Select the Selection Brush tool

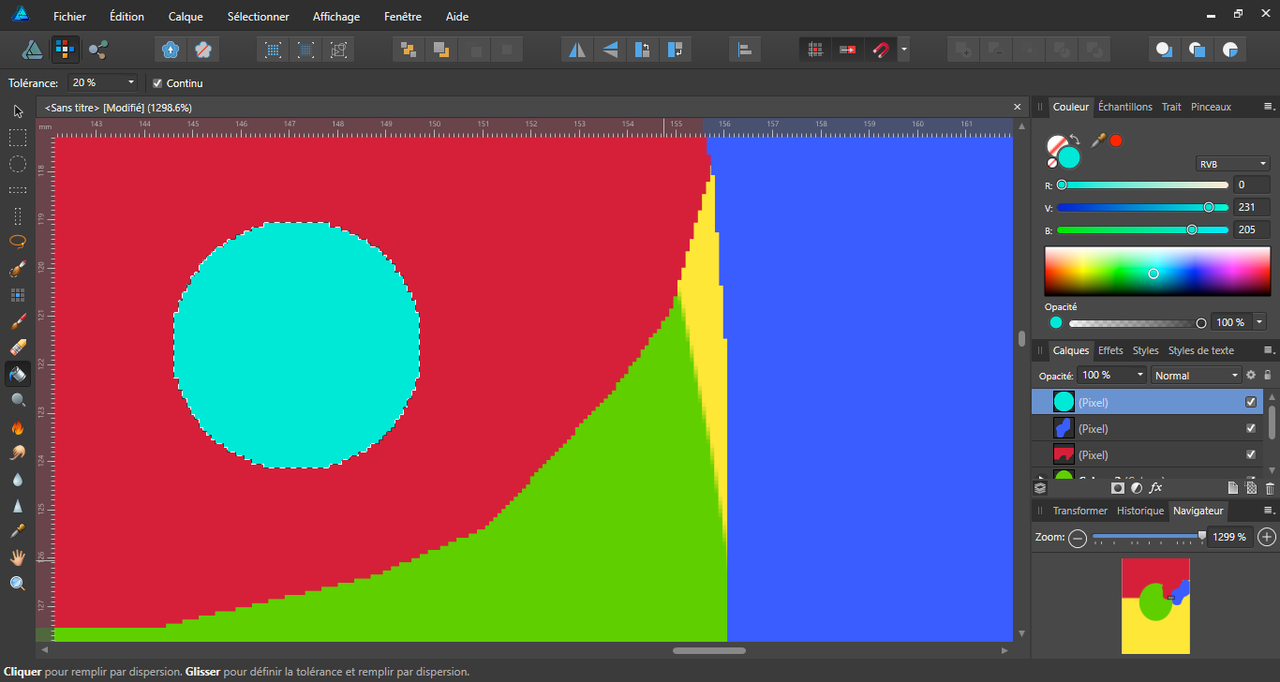click(17, 269)
